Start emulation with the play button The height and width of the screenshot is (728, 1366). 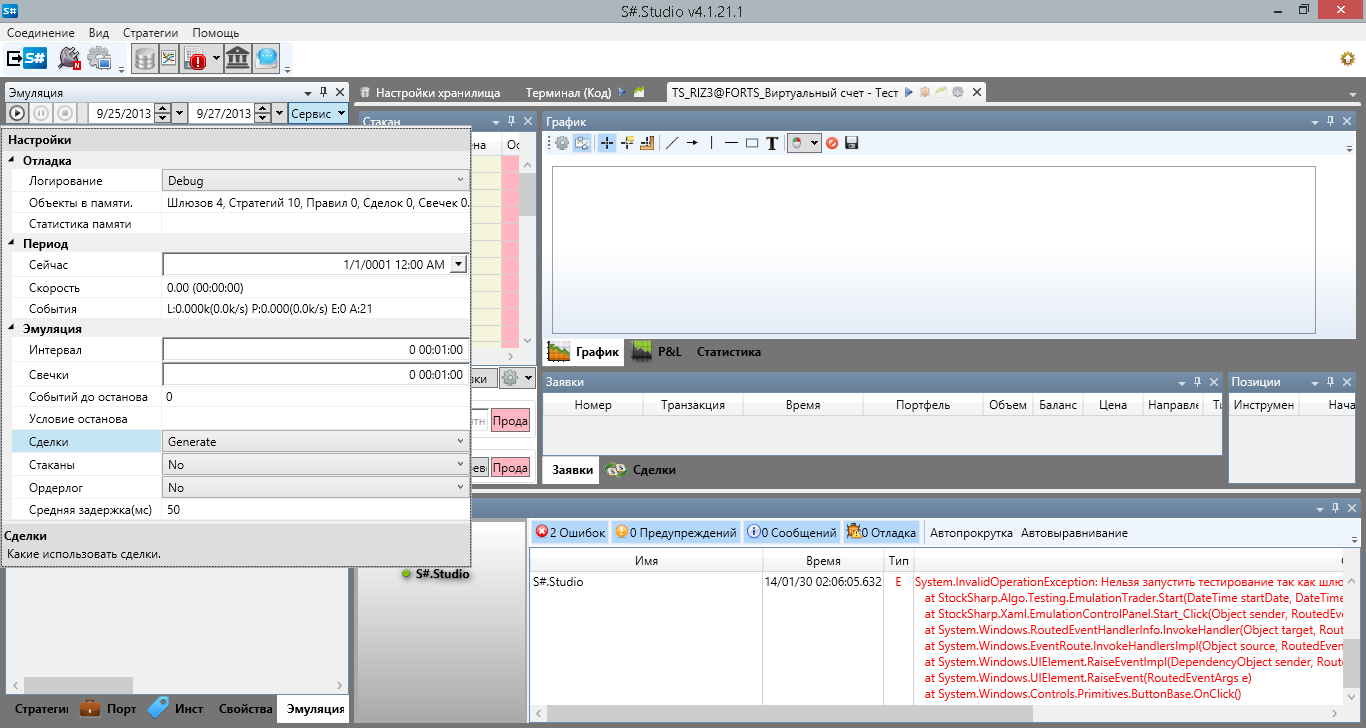pos(17,113)
